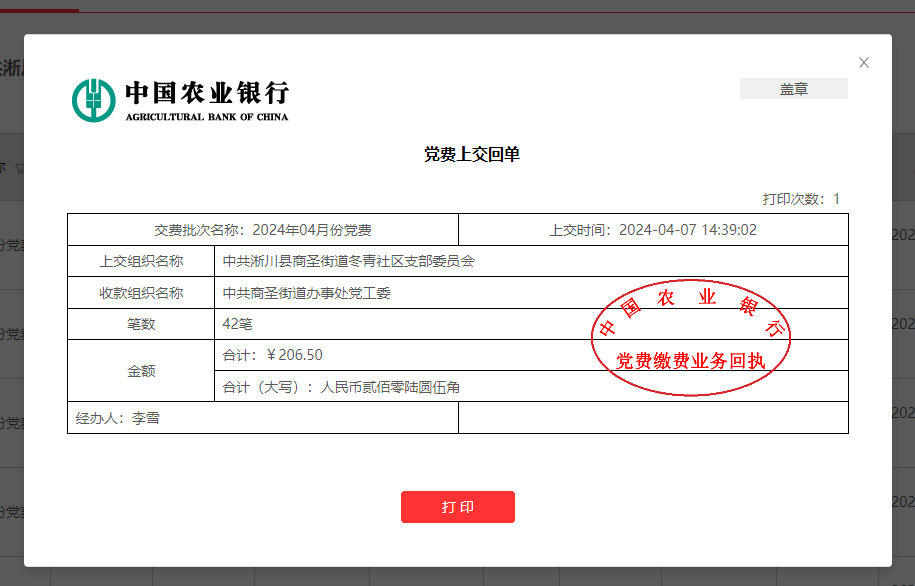Select the 冬青社区支部委员会 organization name value
The height and width of the screenshot is (586, 915).
pos(348,262)
